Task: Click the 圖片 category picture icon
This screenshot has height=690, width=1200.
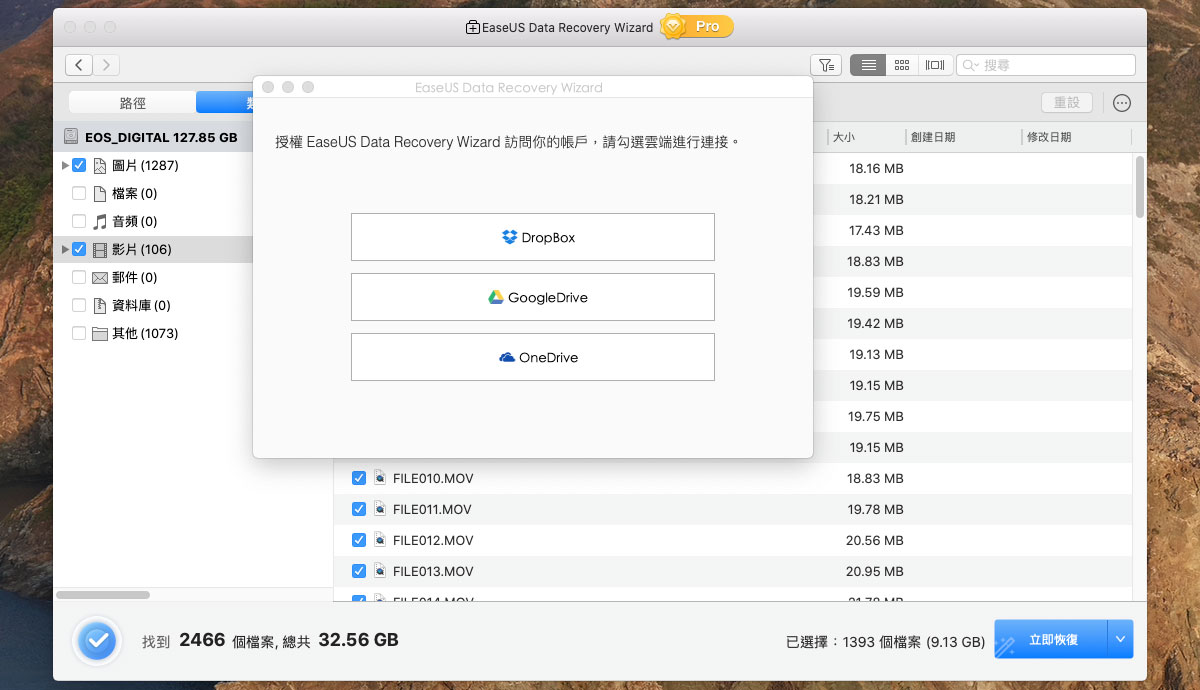Action: [x=100, y=165]
